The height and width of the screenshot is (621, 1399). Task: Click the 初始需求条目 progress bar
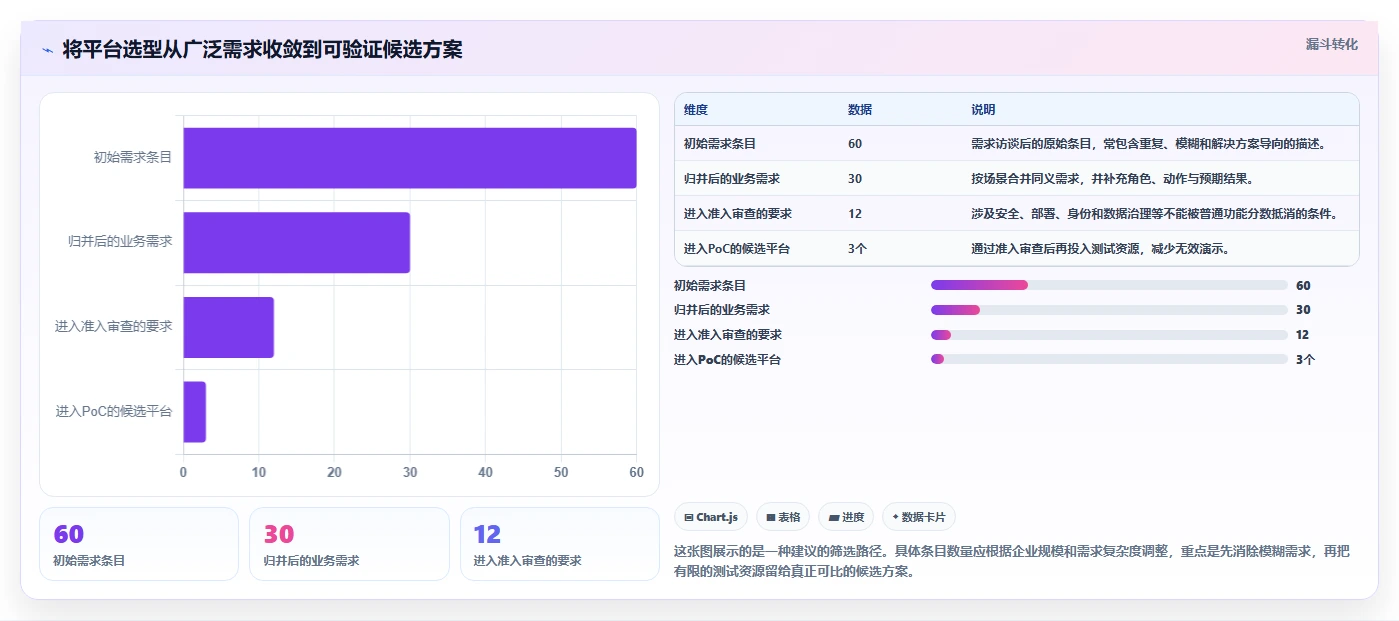coord(1109,285)
